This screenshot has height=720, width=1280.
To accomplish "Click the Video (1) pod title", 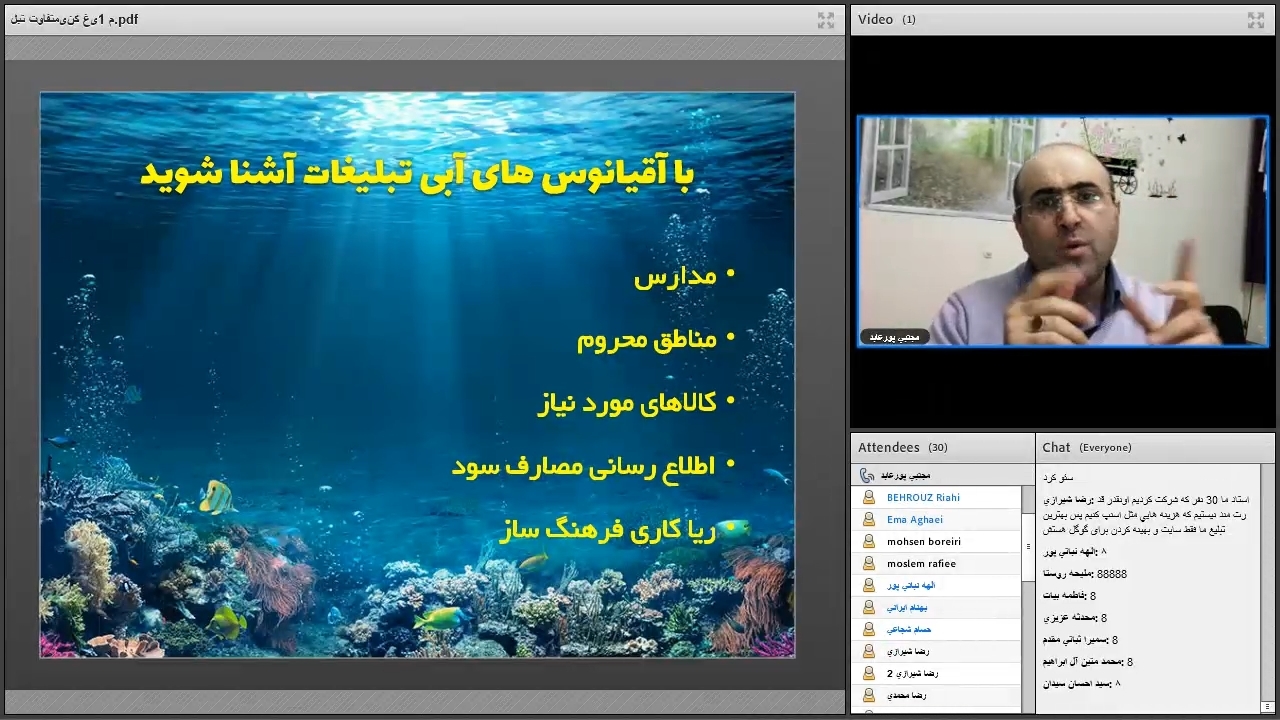I will tap(886, 19).
